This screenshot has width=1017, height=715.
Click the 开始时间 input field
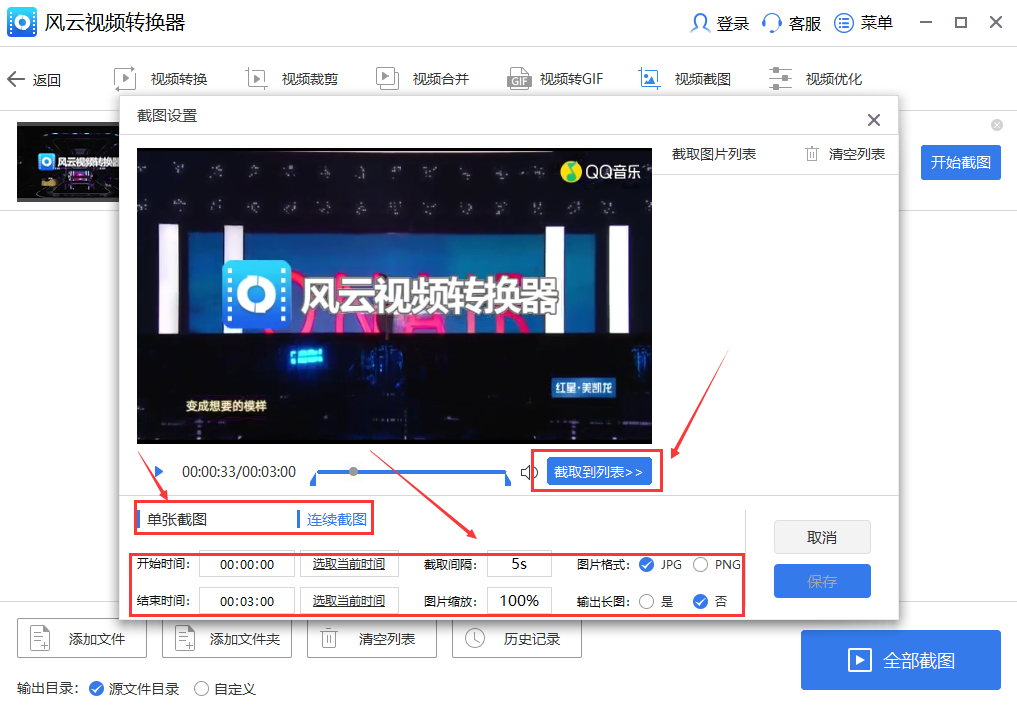[x=246, y=564]
